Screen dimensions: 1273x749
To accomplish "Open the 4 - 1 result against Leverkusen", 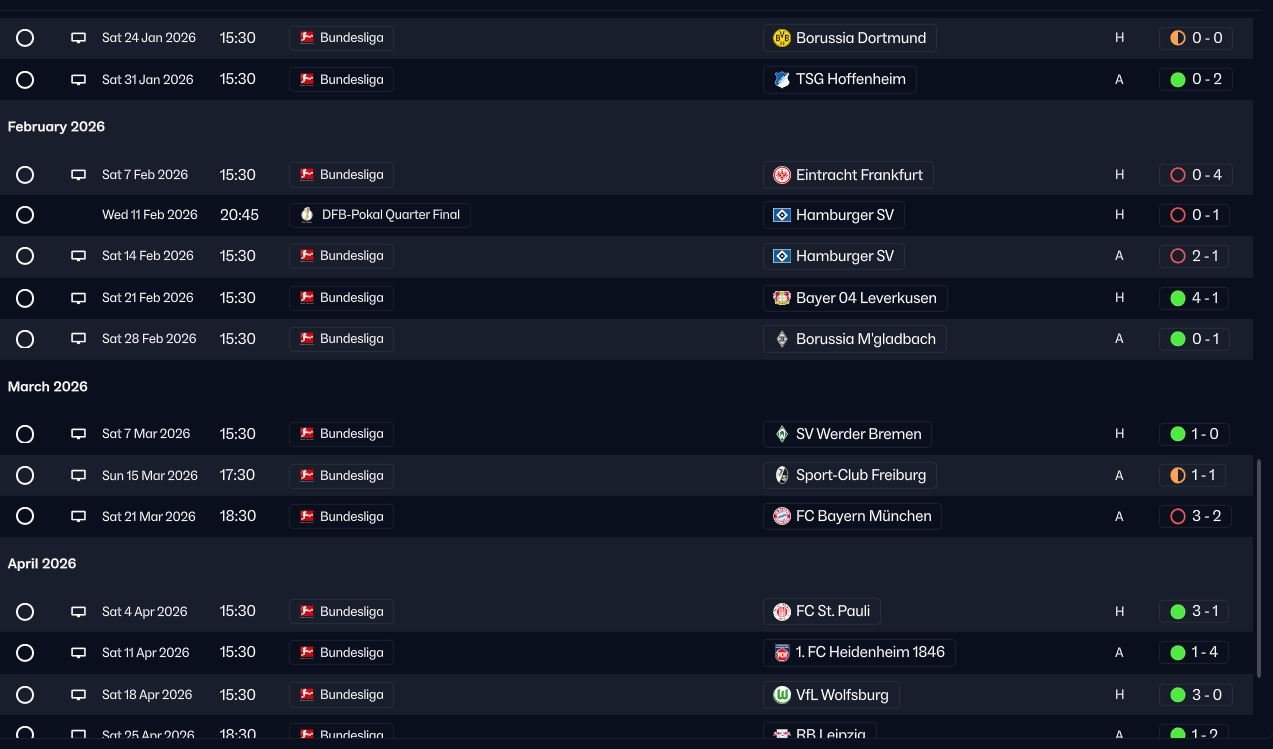I will tap(1195, 298).
